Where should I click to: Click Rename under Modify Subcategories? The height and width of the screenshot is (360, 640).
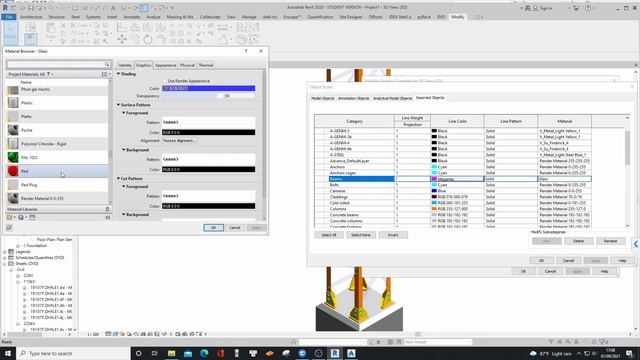[610, 241]
